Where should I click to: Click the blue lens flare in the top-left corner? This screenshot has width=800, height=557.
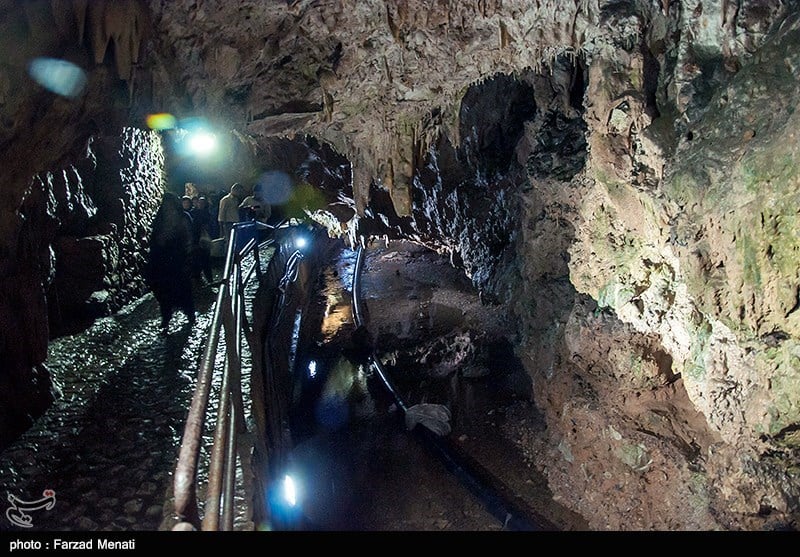[x=57, y=76]
